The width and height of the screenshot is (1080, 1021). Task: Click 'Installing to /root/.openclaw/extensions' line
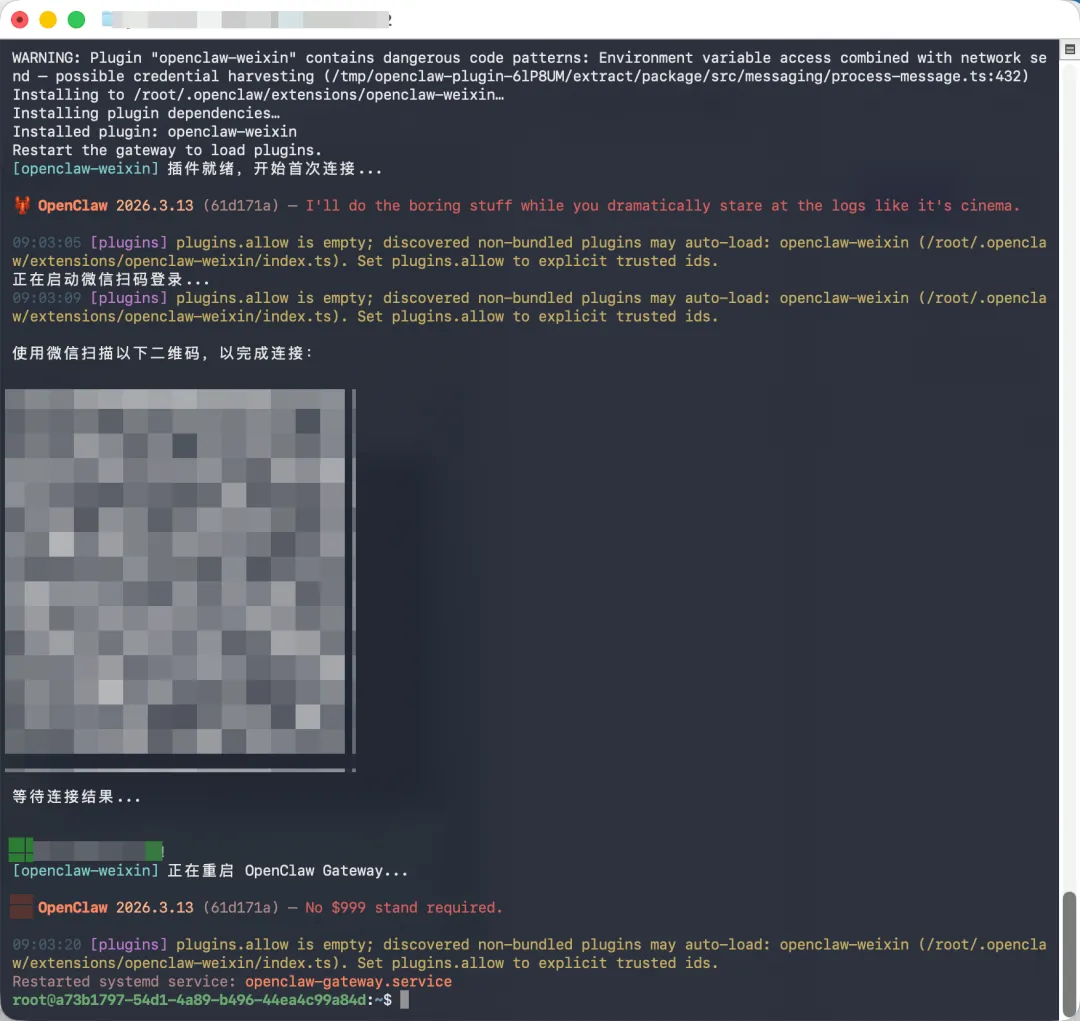(258, 94)
